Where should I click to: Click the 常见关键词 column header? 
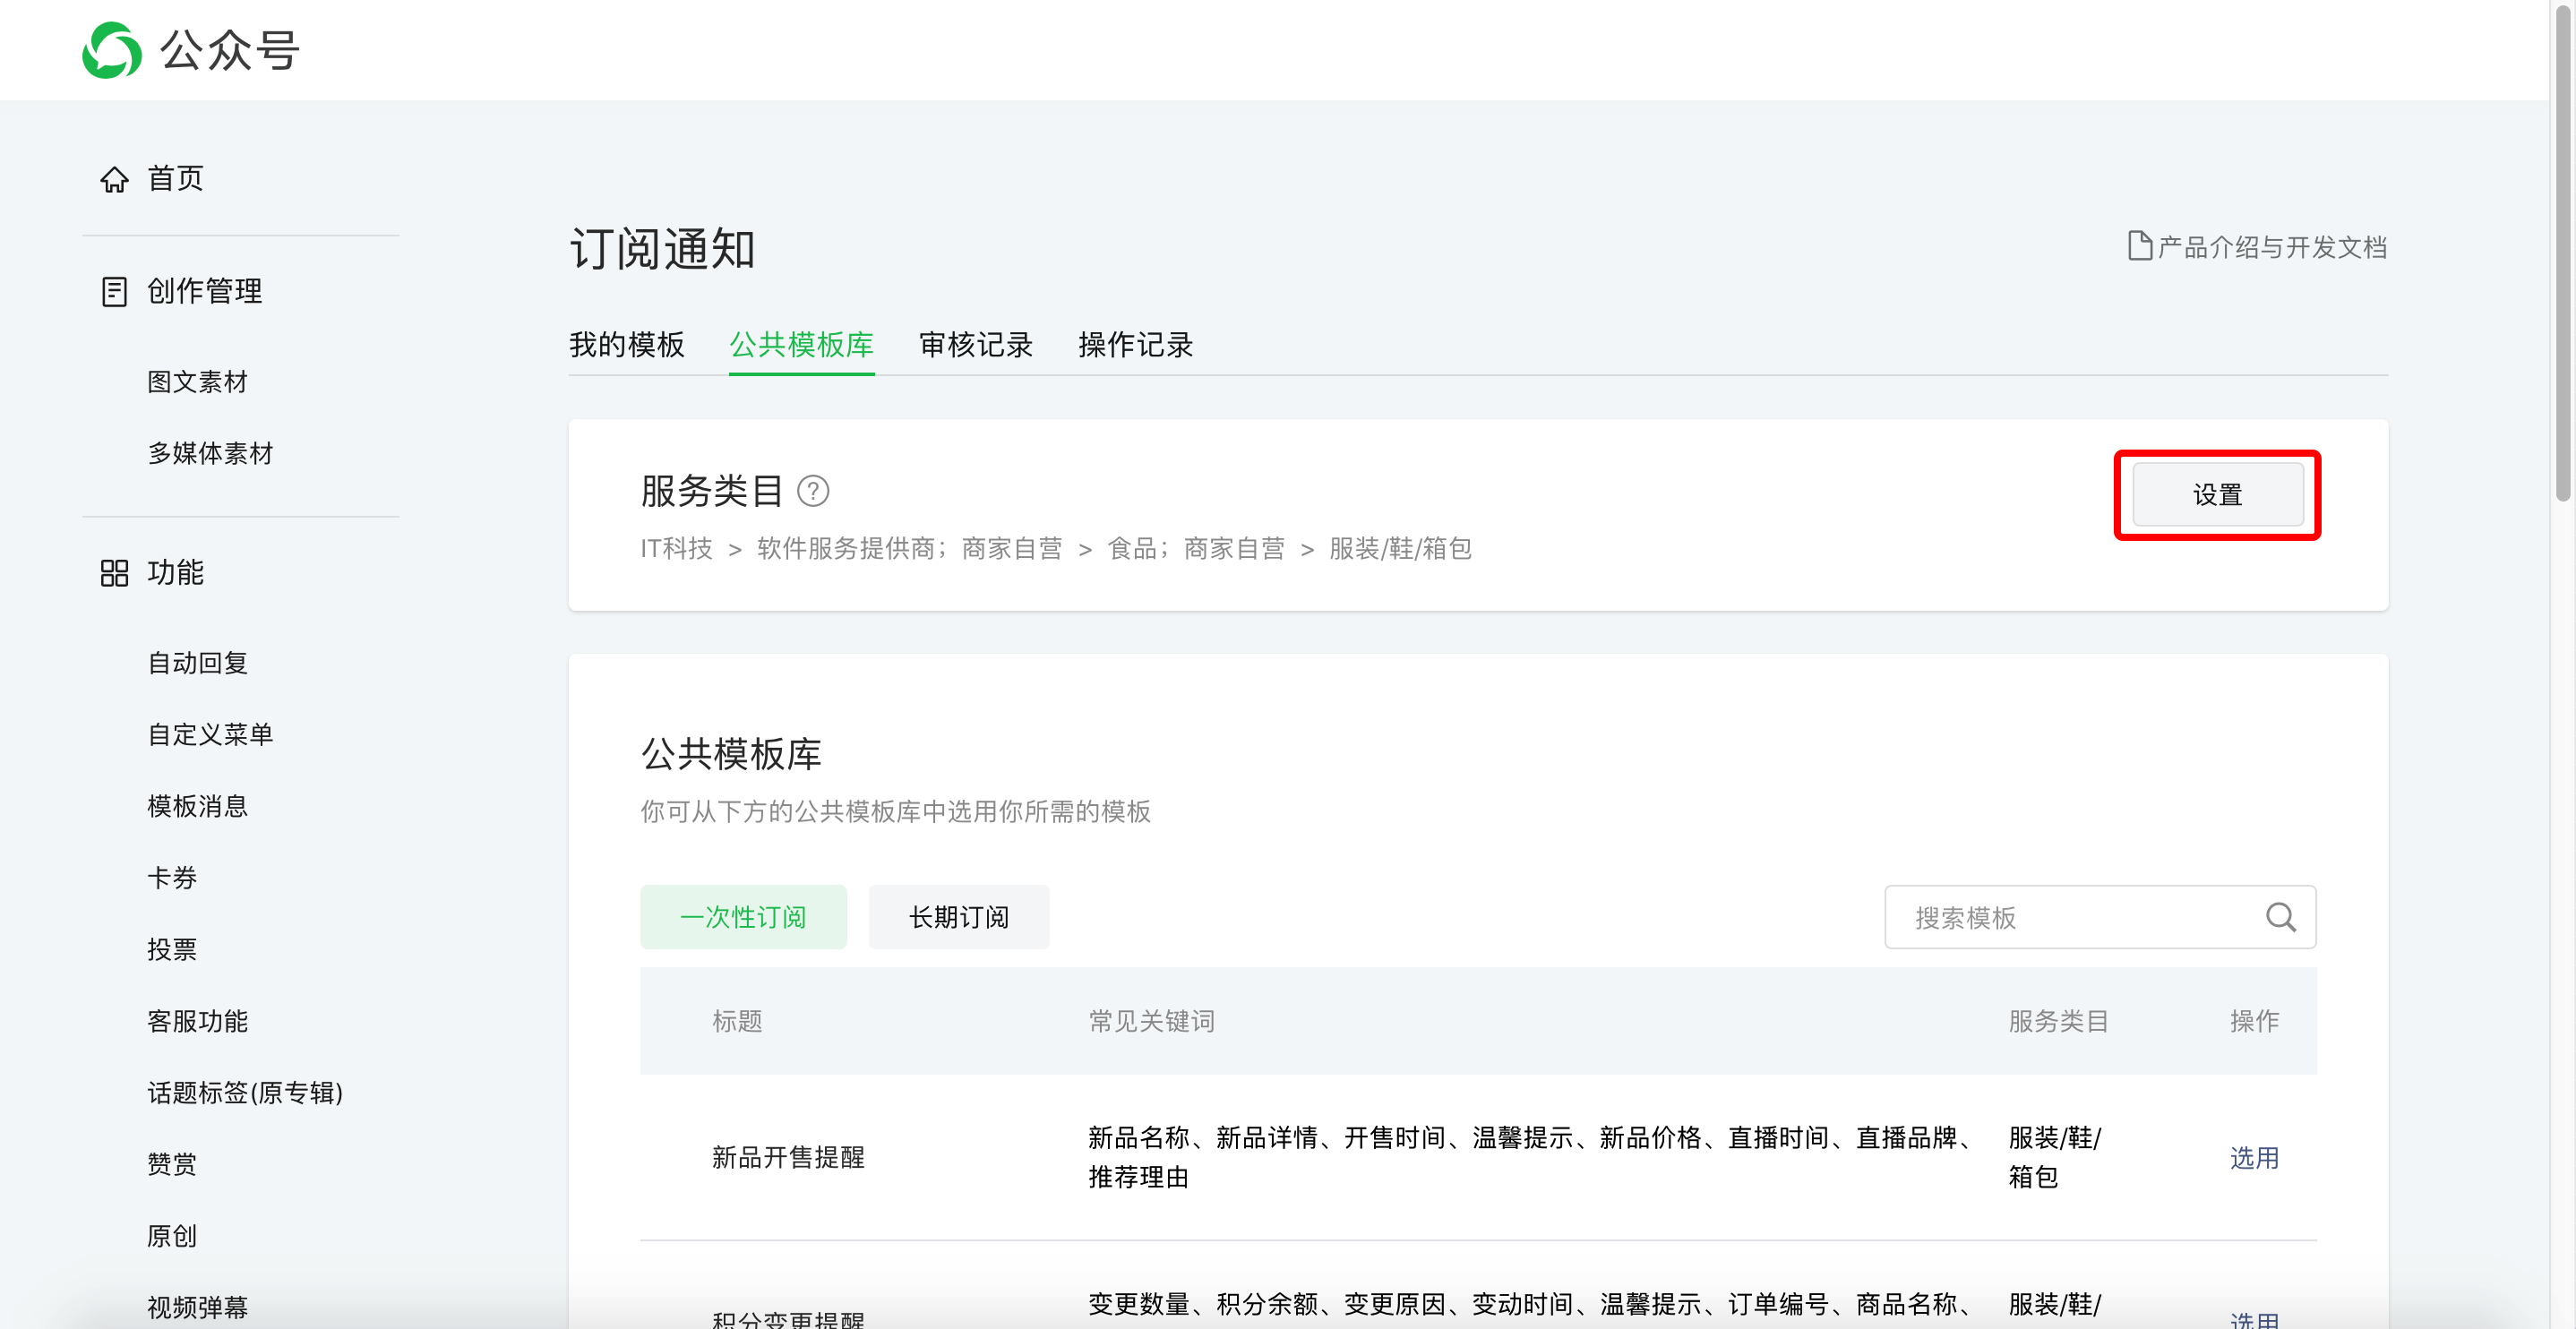(x=1151, y=1021)
